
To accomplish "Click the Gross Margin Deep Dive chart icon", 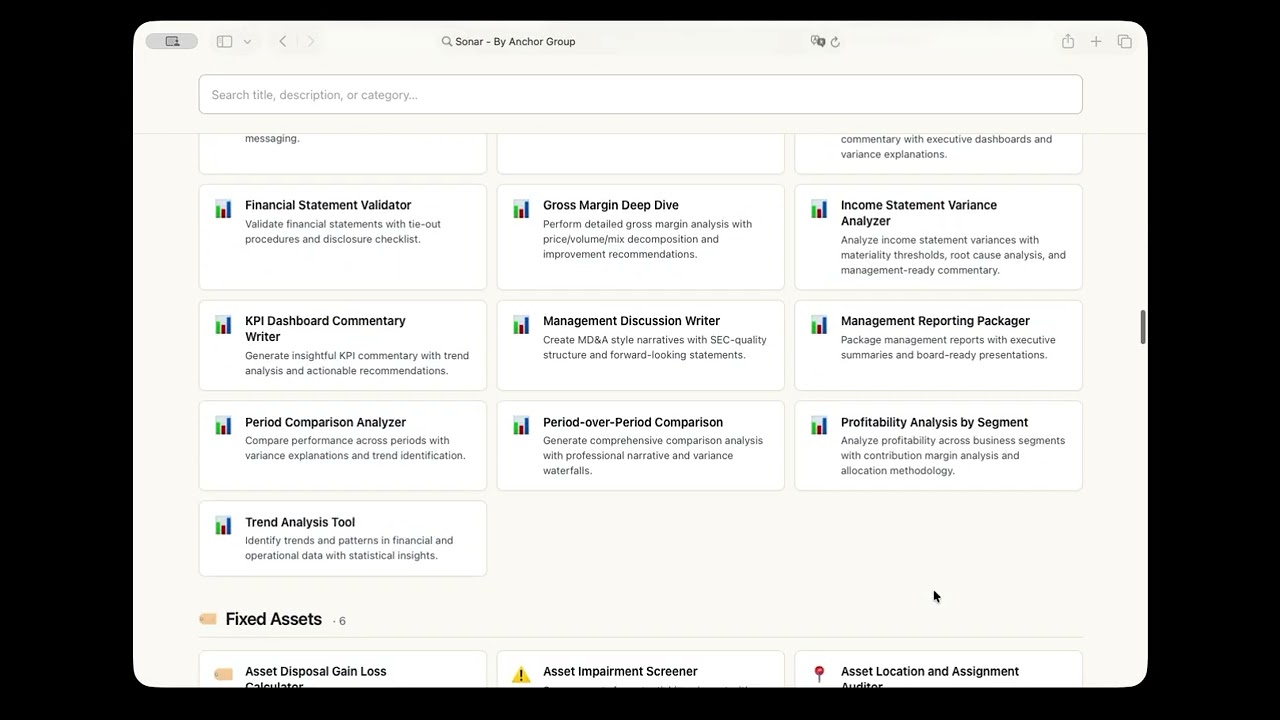I will [x=521, y=209].
